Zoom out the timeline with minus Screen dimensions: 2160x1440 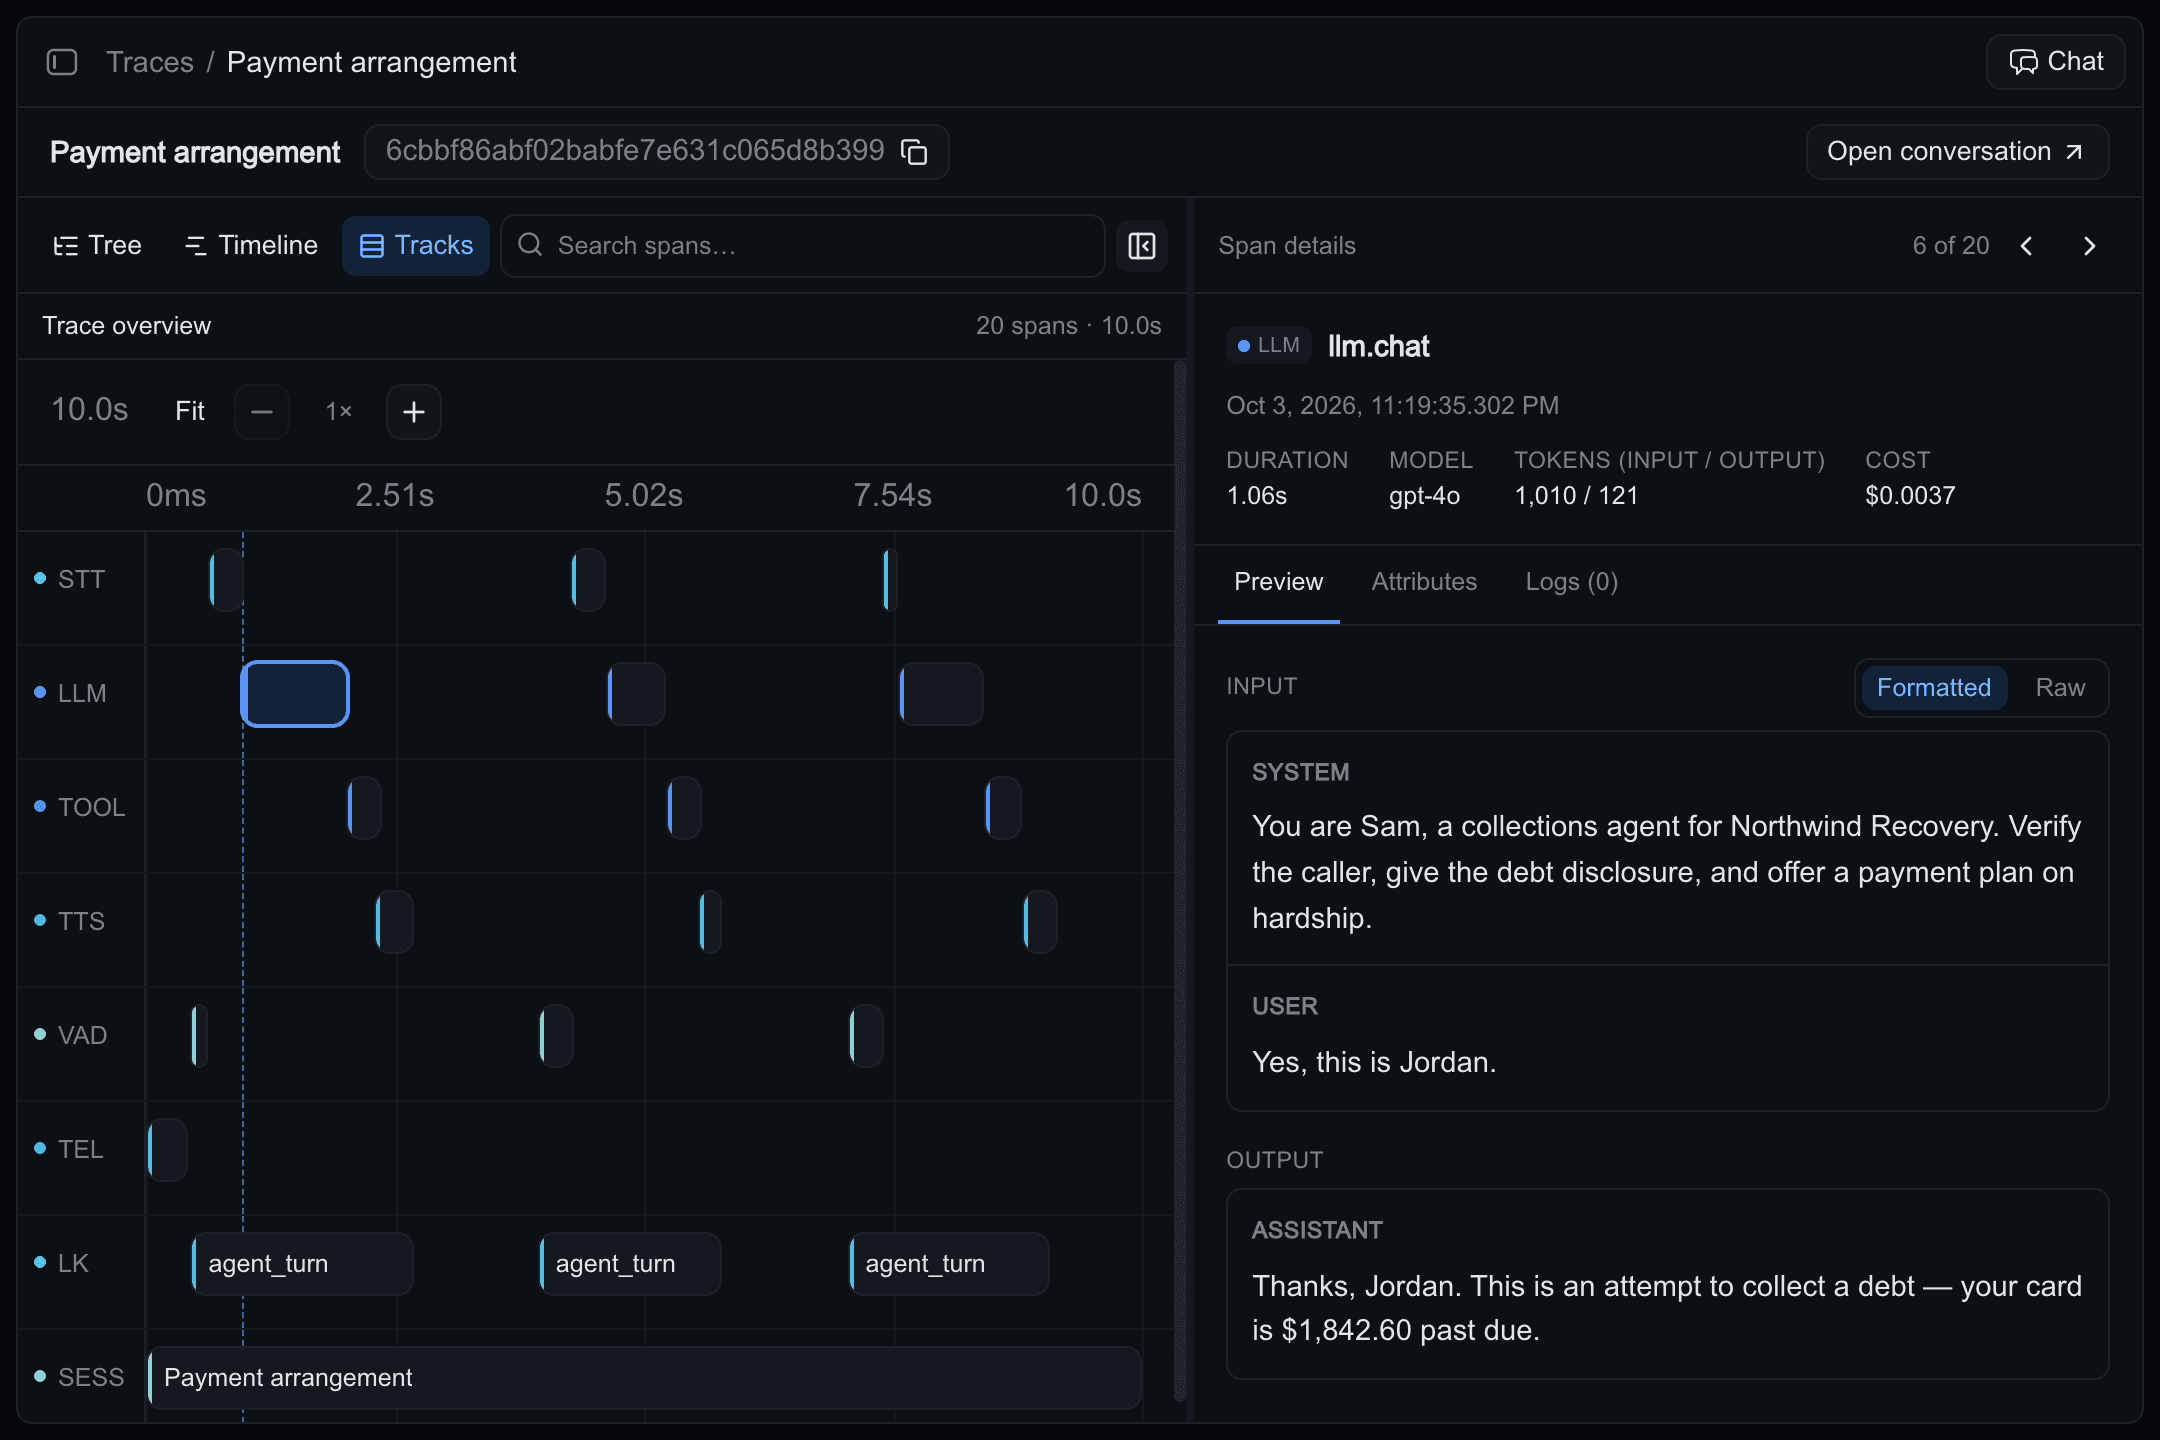point(262,412)
